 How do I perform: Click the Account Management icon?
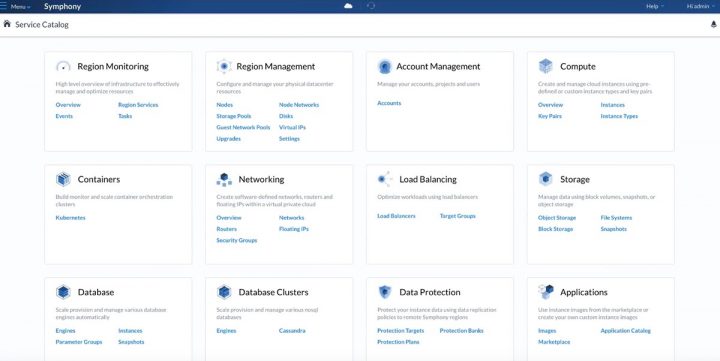[x=384, y=67]
